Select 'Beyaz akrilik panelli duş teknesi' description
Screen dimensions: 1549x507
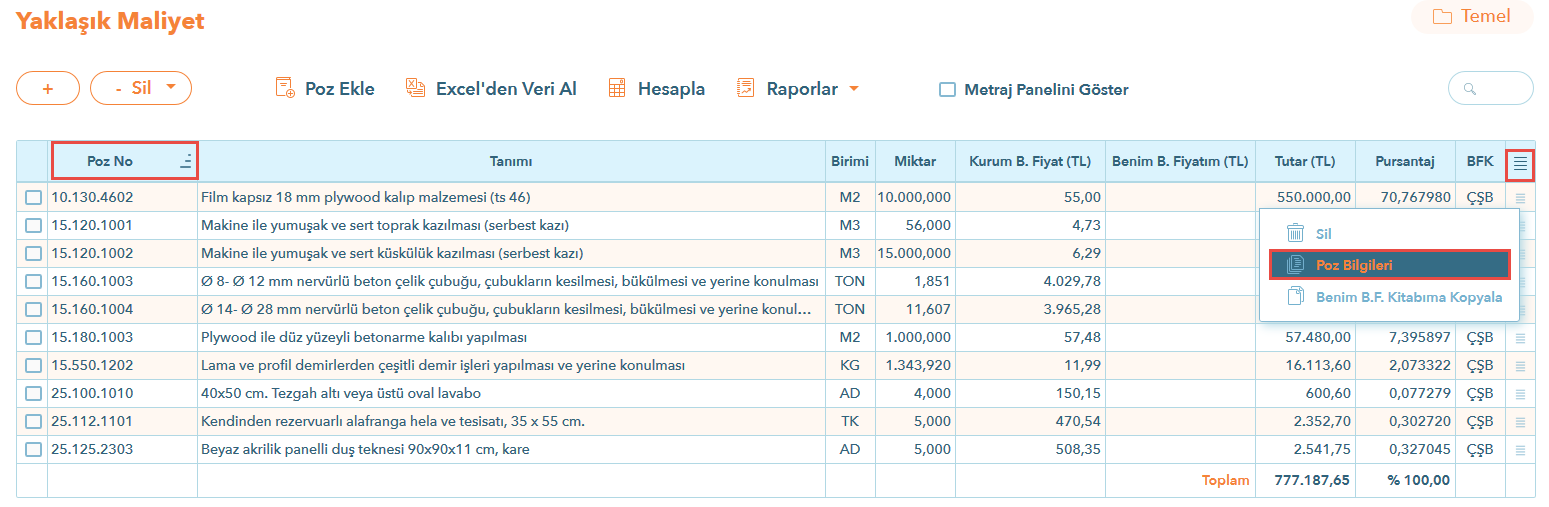(511, 450)
